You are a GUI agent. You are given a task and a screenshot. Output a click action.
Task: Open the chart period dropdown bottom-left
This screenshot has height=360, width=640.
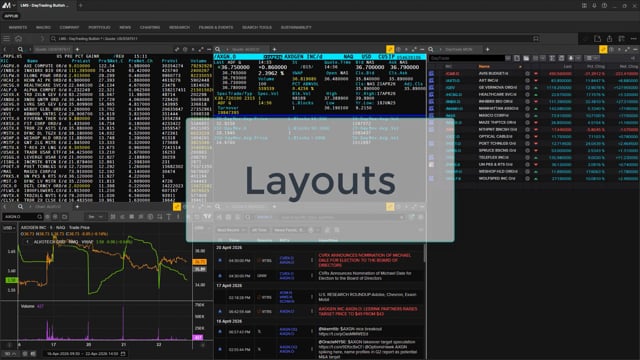[11, 353]
